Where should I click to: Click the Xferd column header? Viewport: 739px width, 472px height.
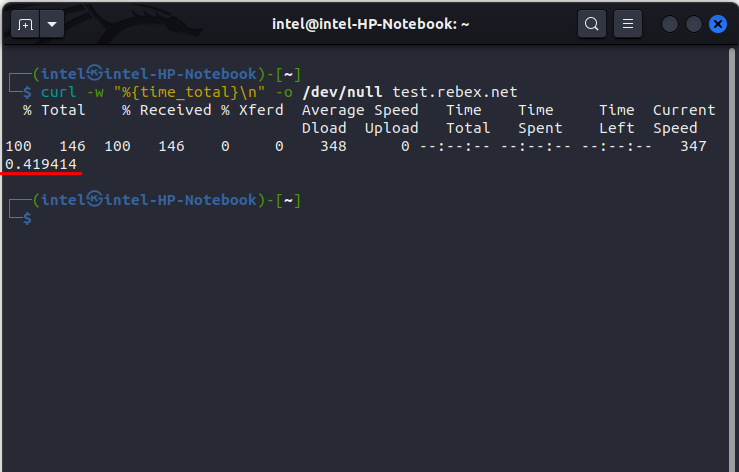point(261,110)
